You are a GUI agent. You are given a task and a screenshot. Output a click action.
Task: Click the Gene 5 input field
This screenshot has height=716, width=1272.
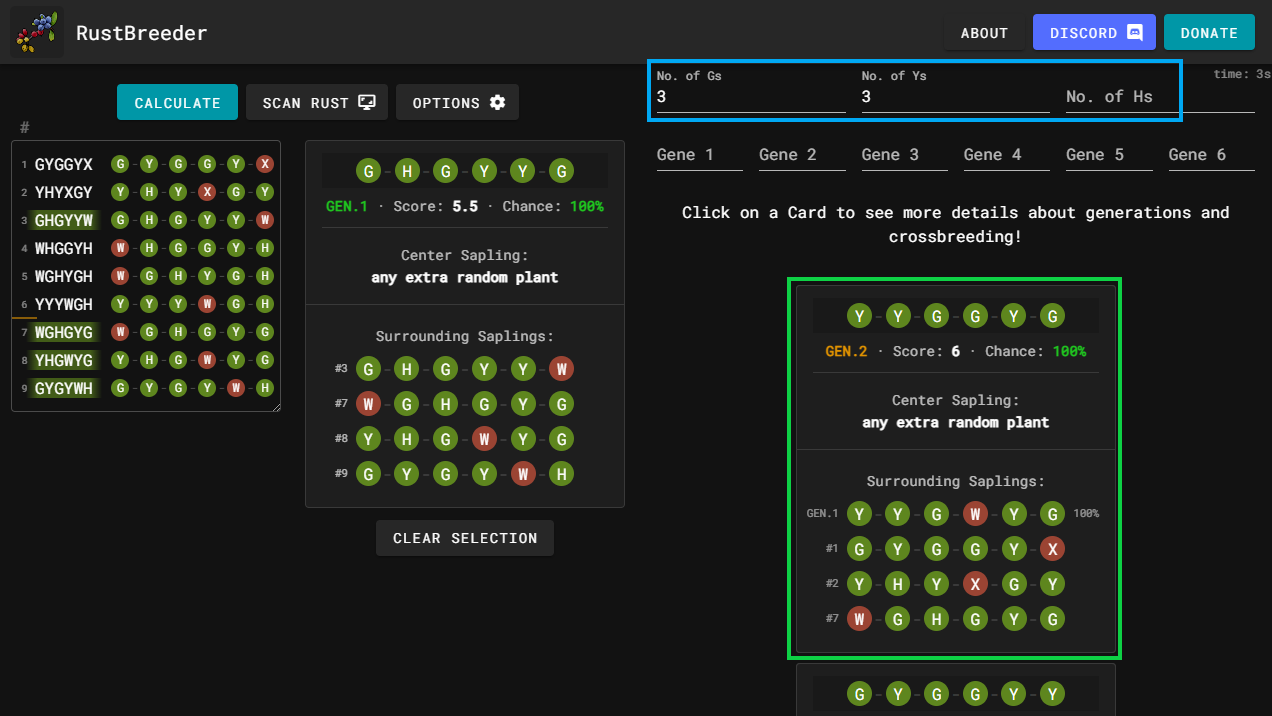pyautogui.click(x=1109, y=155)
